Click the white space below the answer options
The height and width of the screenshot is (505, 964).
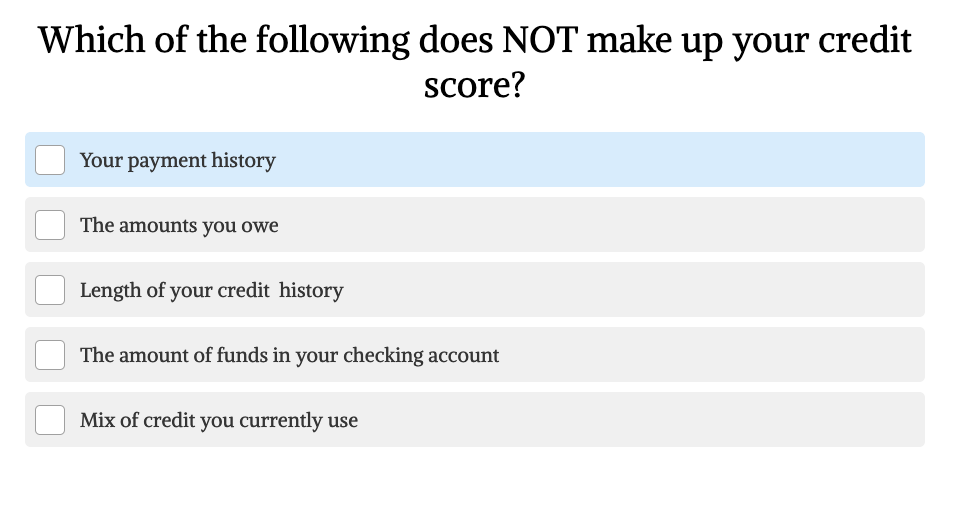point(475,477)
